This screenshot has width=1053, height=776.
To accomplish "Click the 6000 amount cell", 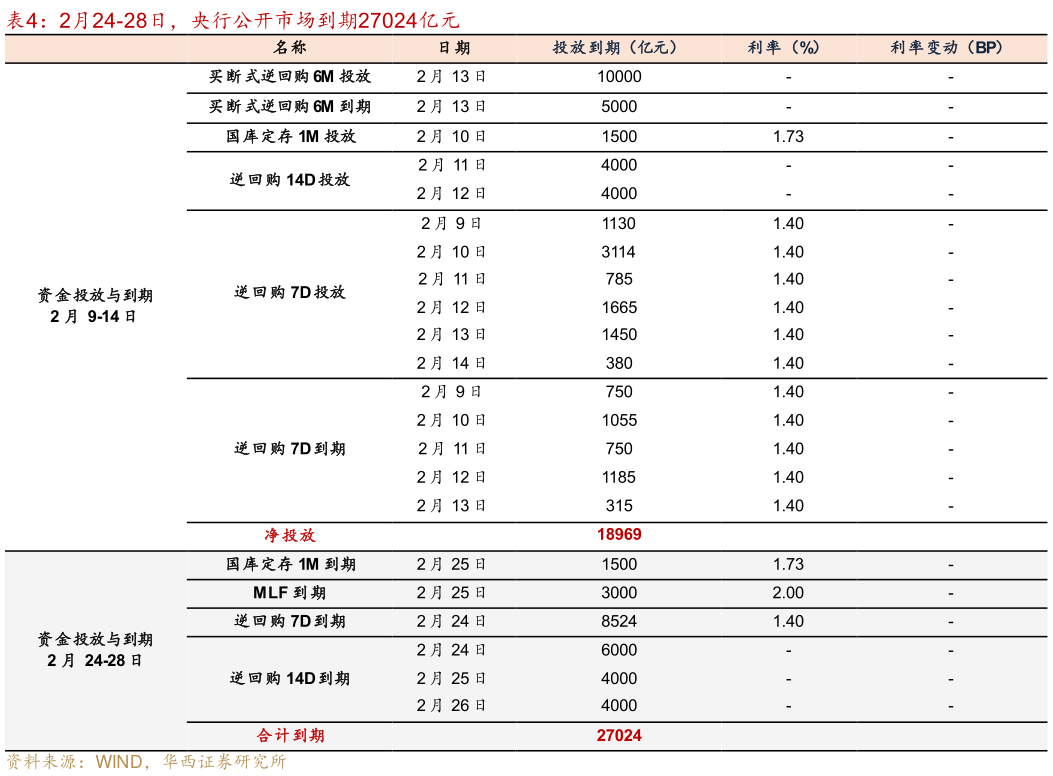I will click(619, 650).
